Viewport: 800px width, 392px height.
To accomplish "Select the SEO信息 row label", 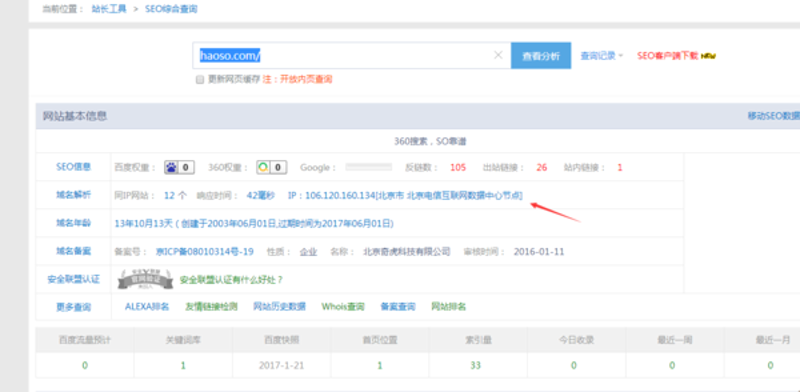I will coord(73,167).
